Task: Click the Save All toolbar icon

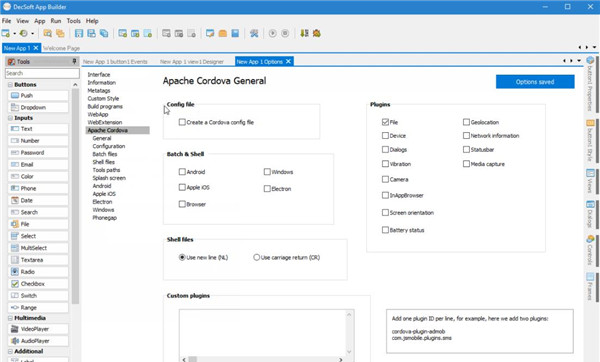Action: coord(104,34)
